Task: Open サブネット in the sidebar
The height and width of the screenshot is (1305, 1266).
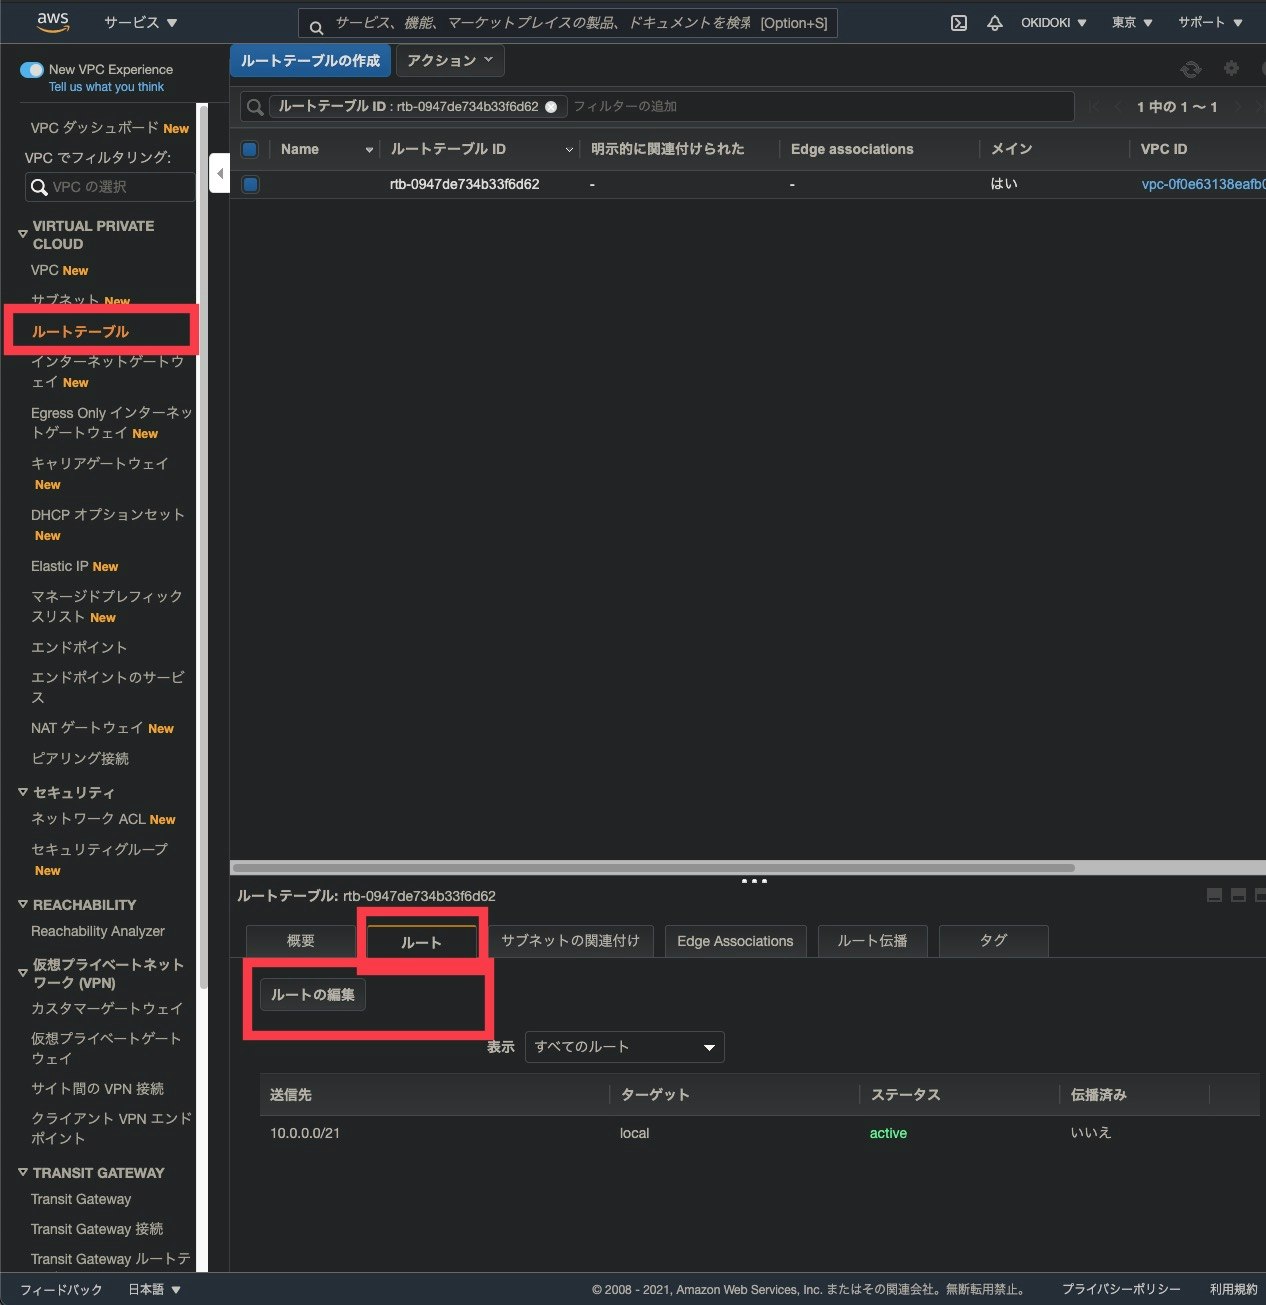Action: point(66,300)
